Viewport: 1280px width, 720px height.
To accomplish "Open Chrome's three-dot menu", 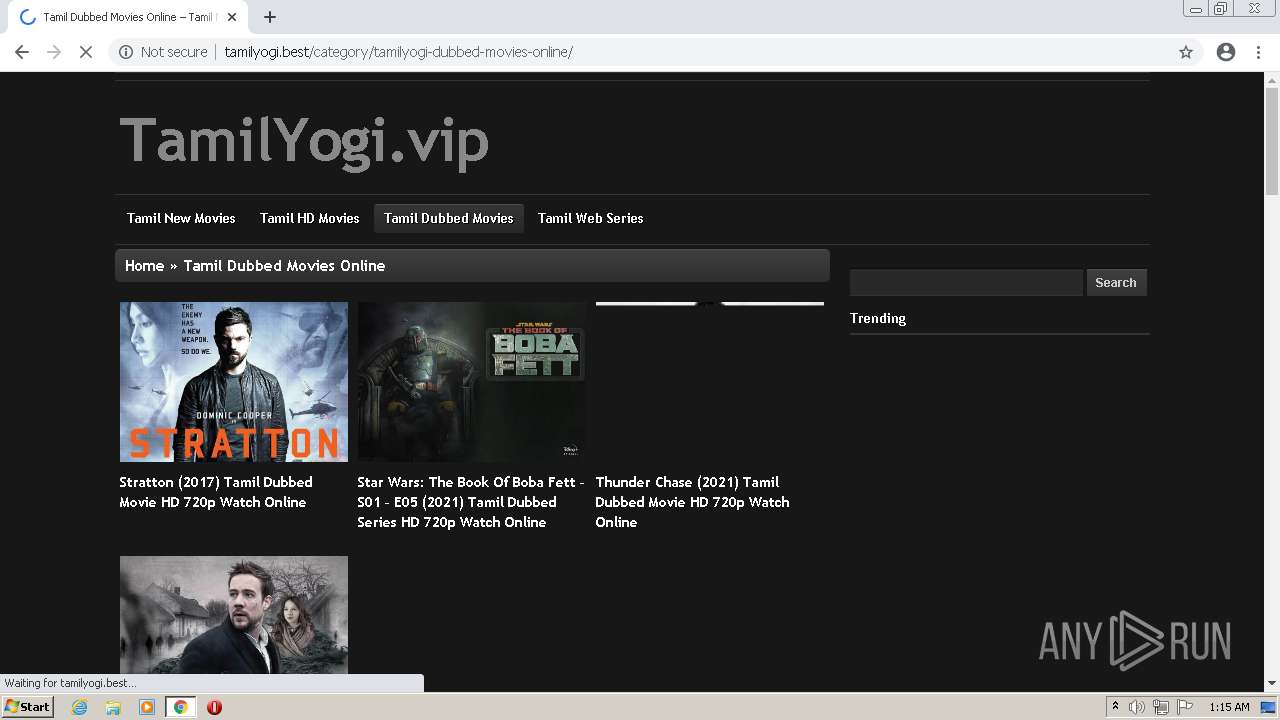I will [1258, 52].
